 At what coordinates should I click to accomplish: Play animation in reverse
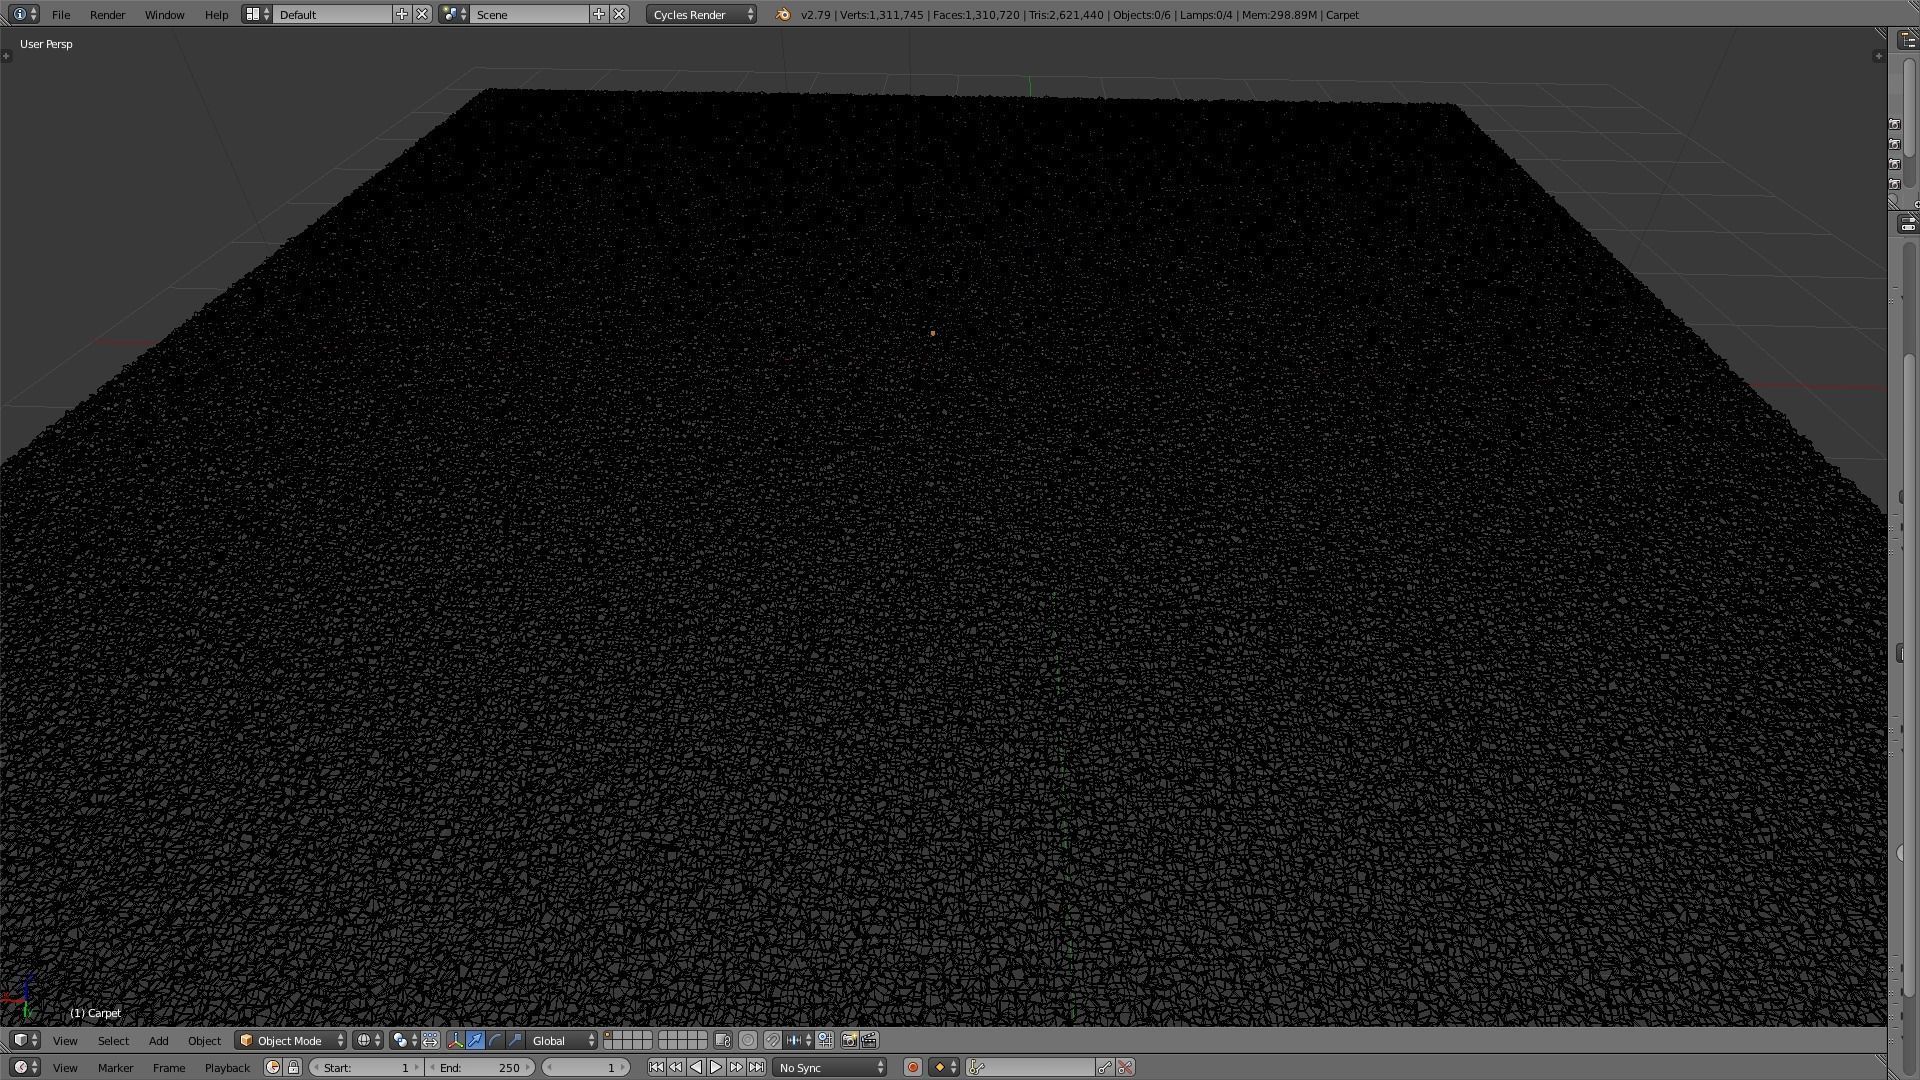tap(696, 1067)
